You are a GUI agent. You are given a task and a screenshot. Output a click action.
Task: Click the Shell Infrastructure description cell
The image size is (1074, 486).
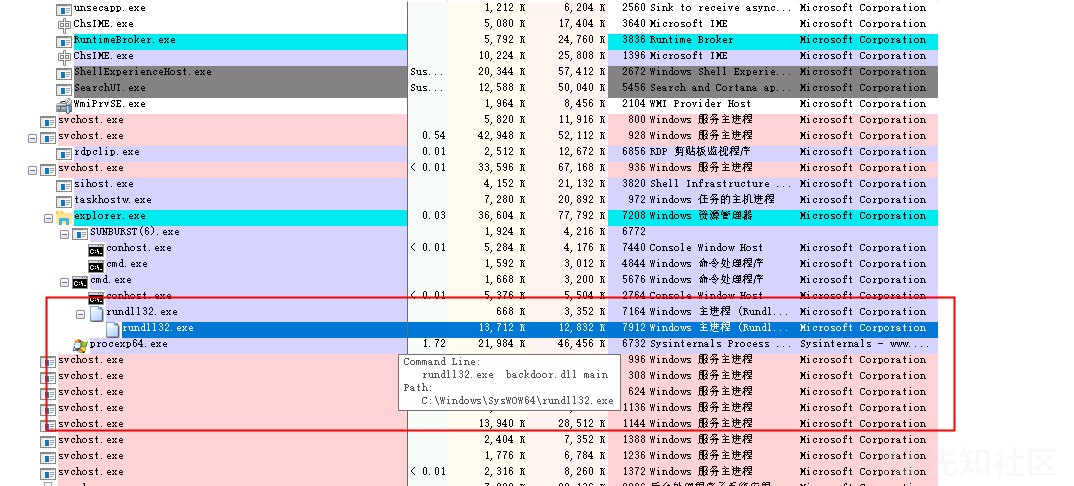click(719, 183)
